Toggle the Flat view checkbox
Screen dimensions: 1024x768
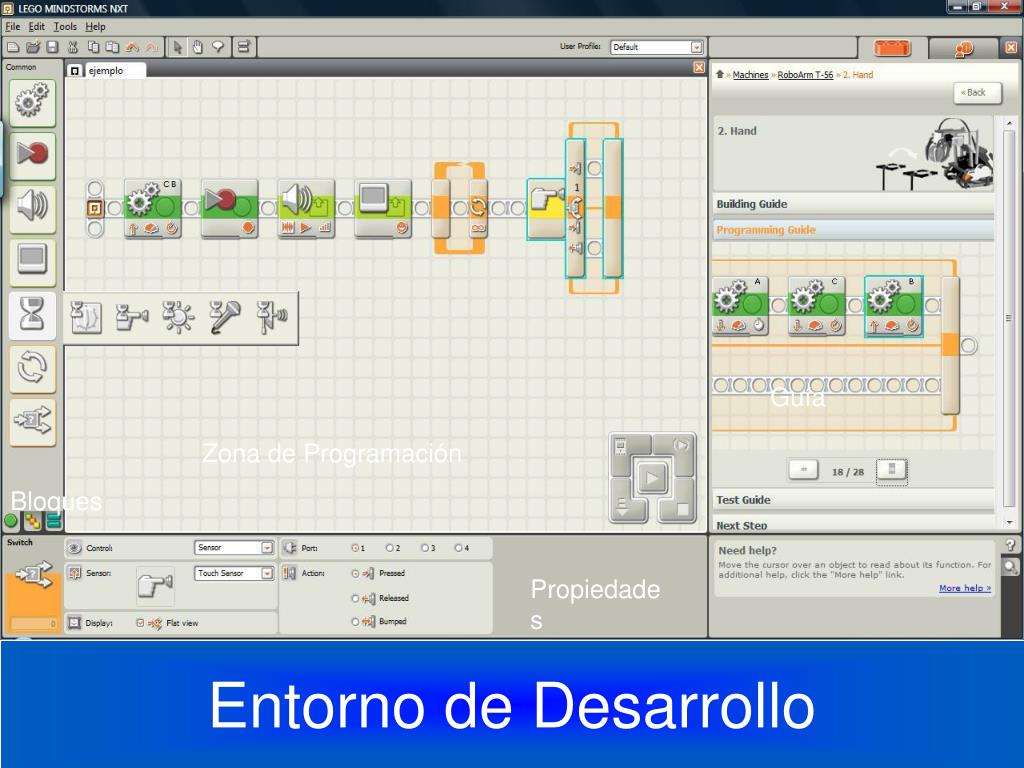[140, 623]
